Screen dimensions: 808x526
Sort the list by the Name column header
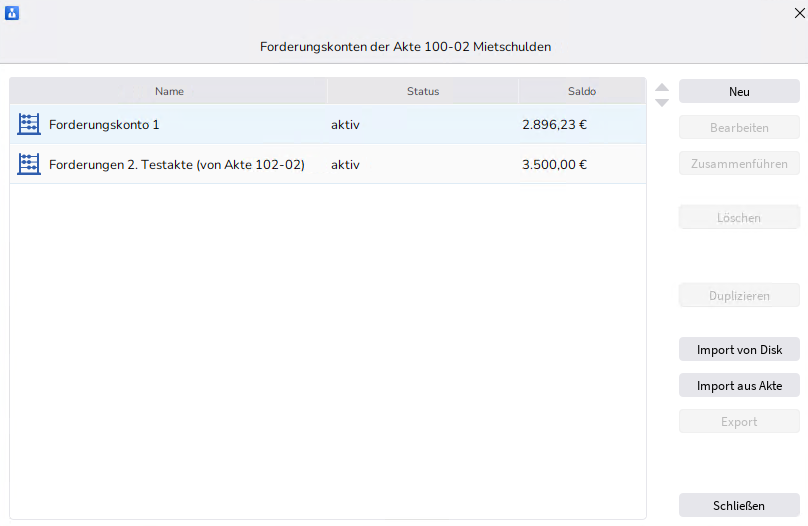coord(169,91)
